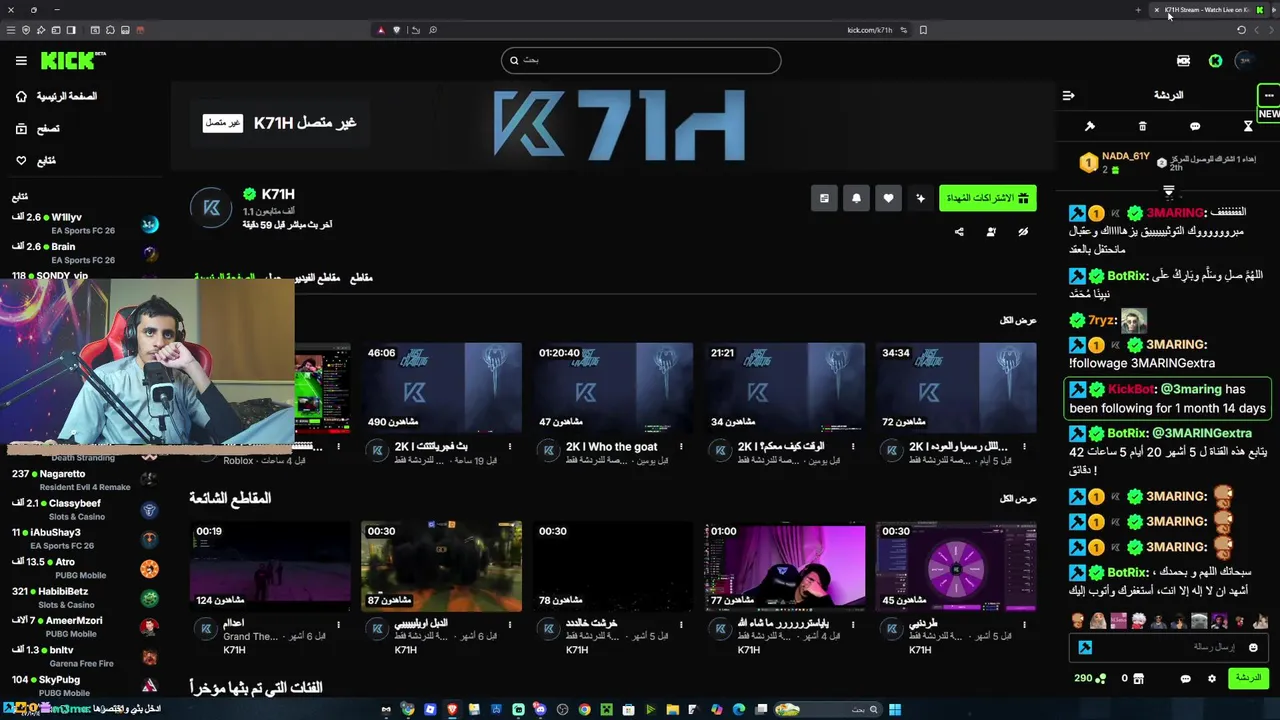Click the search box in Kick header
This screenshot has height=720, width=1280.
click(641, 60)
